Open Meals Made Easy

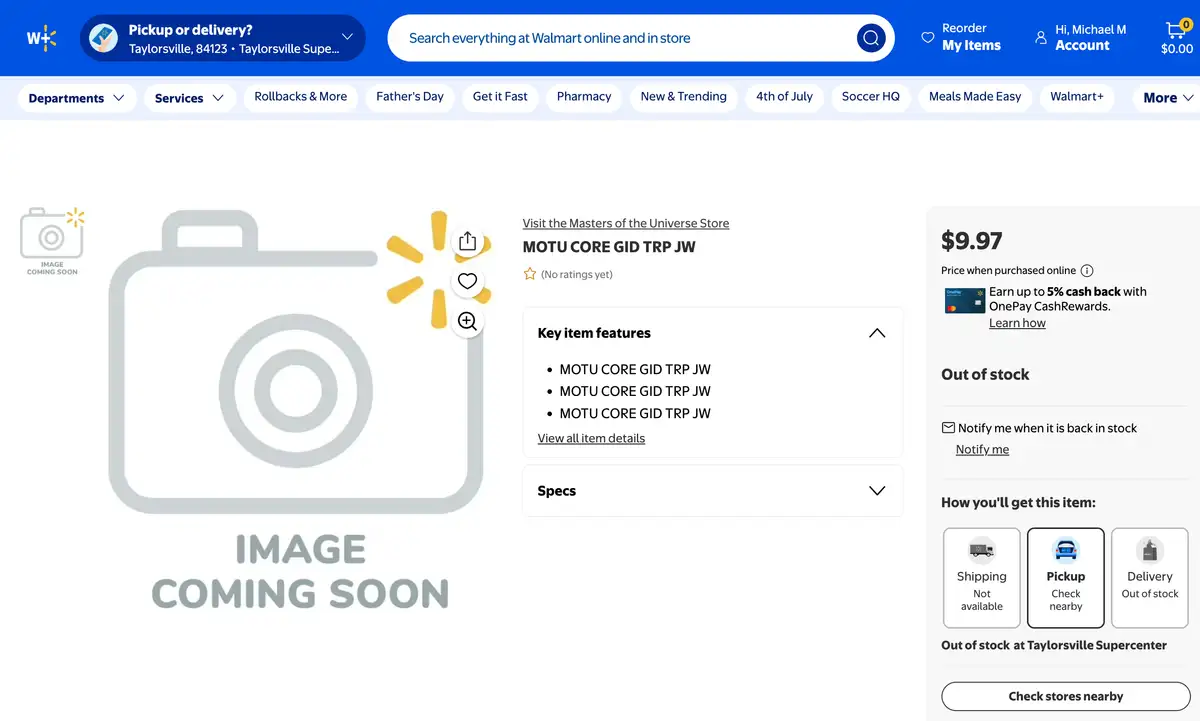pos(975,97)
